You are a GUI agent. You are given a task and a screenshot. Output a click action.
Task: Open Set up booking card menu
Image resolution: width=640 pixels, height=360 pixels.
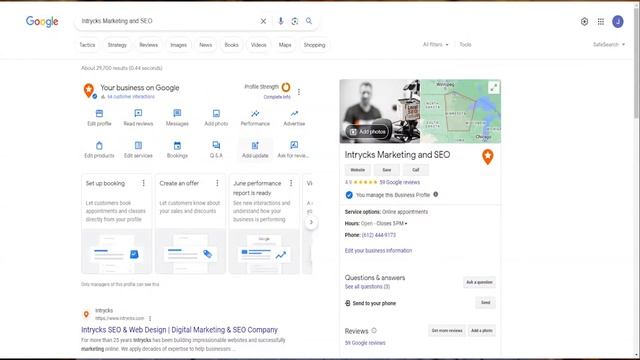143,183
